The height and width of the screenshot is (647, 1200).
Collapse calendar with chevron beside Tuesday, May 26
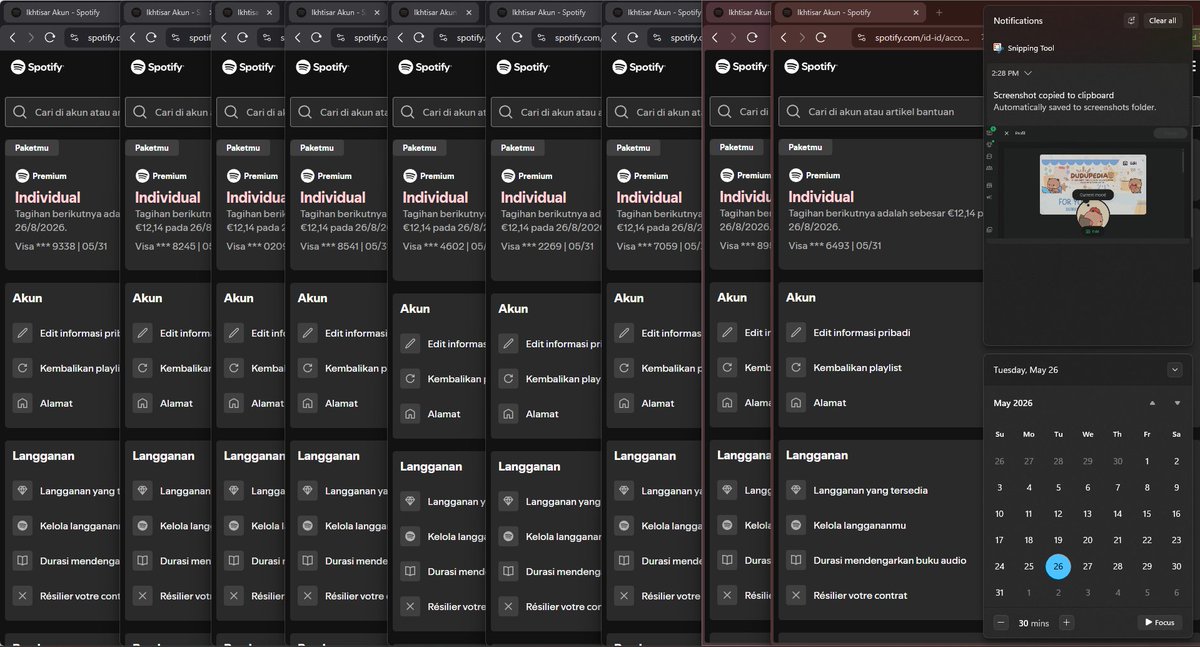tap(1174, 370)
